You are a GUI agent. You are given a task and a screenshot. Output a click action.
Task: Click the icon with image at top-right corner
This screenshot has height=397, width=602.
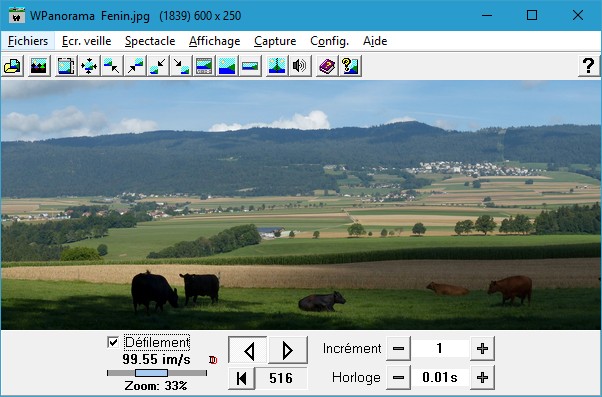(x=135, y=66)
